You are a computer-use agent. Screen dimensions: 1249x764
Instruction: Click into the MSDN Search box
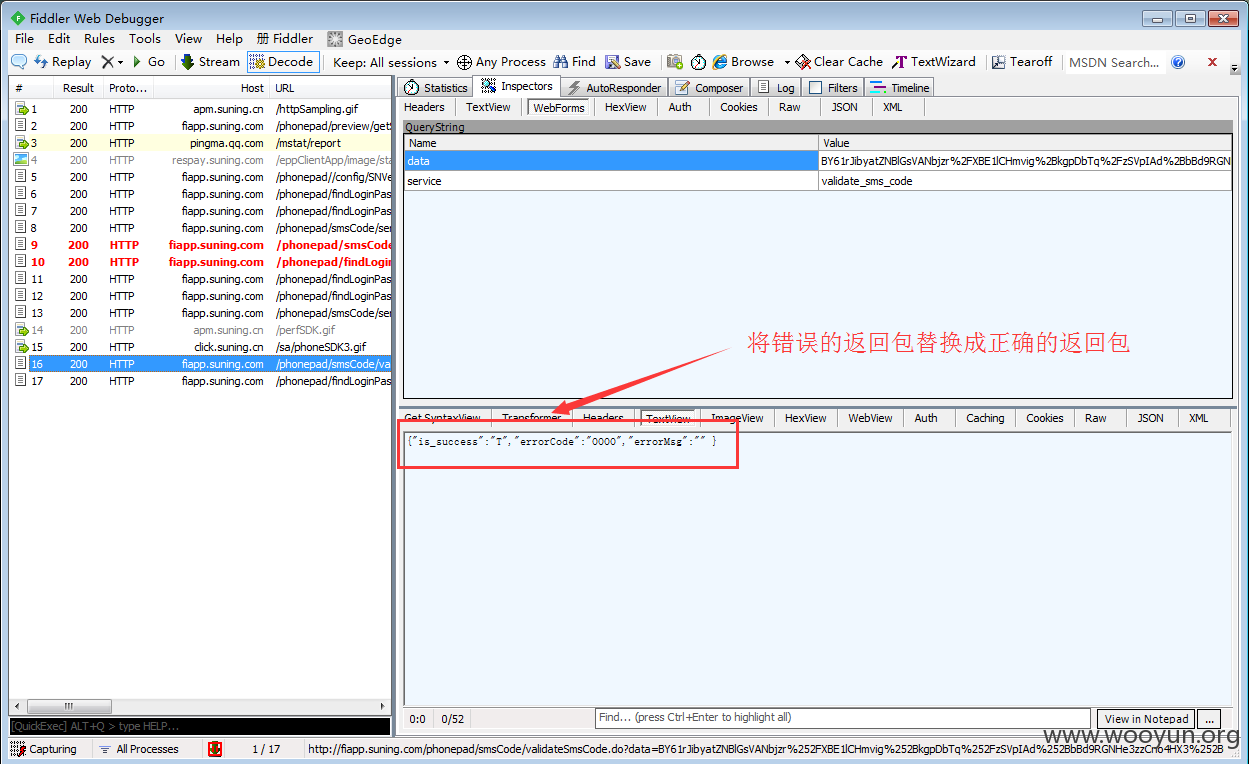(x=1113, y=62)
